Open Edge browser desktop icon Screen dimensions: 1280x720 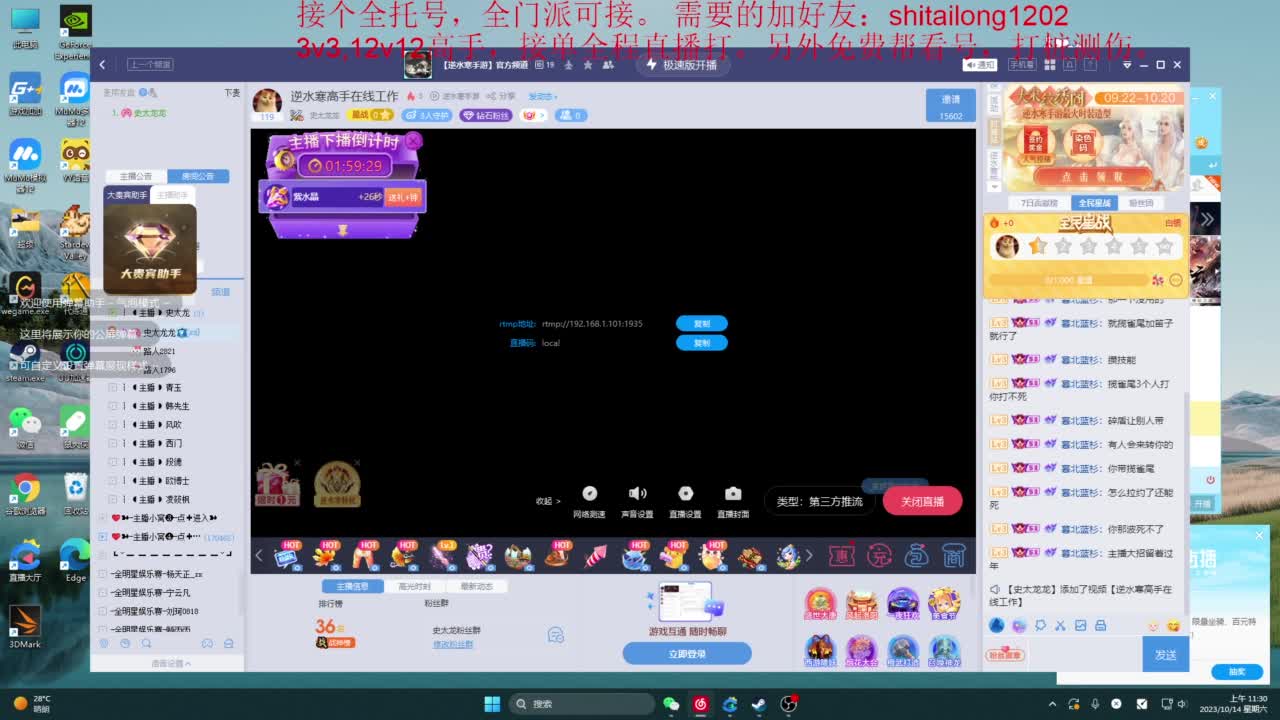pos(75,560)
